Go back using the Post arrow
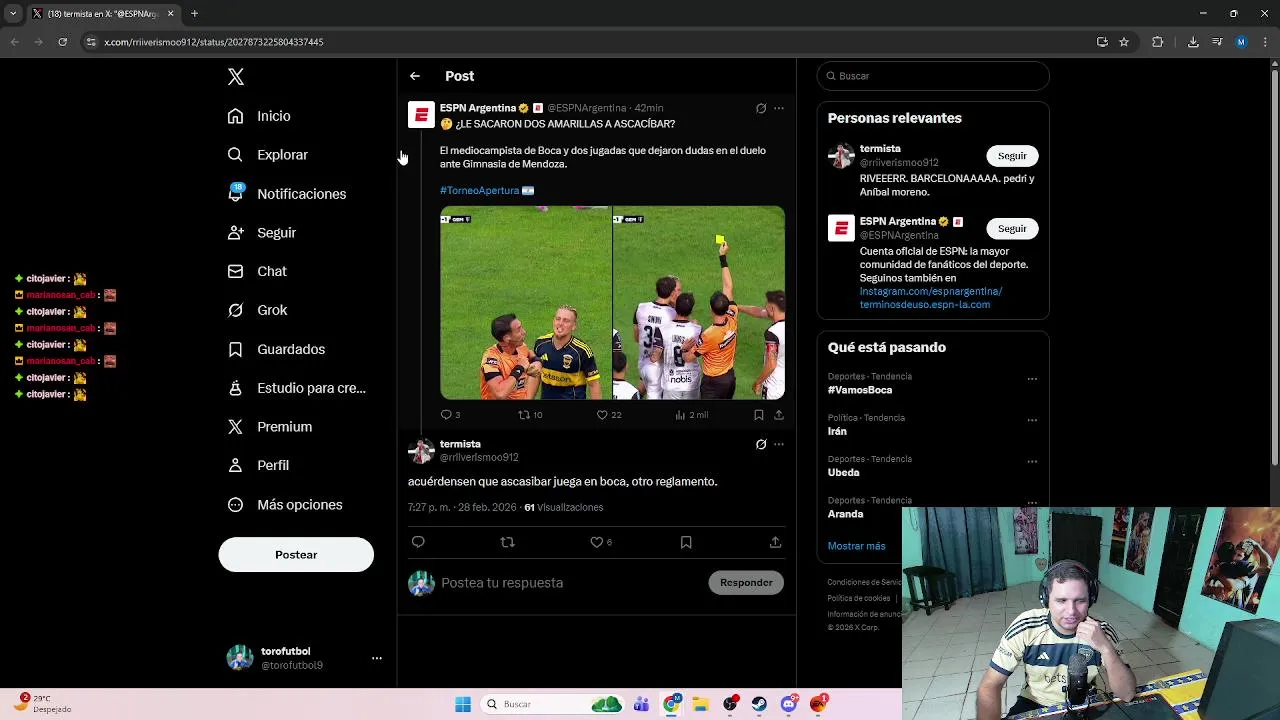The height and width of the screenshot is (720, 1280). click(415, 76)
